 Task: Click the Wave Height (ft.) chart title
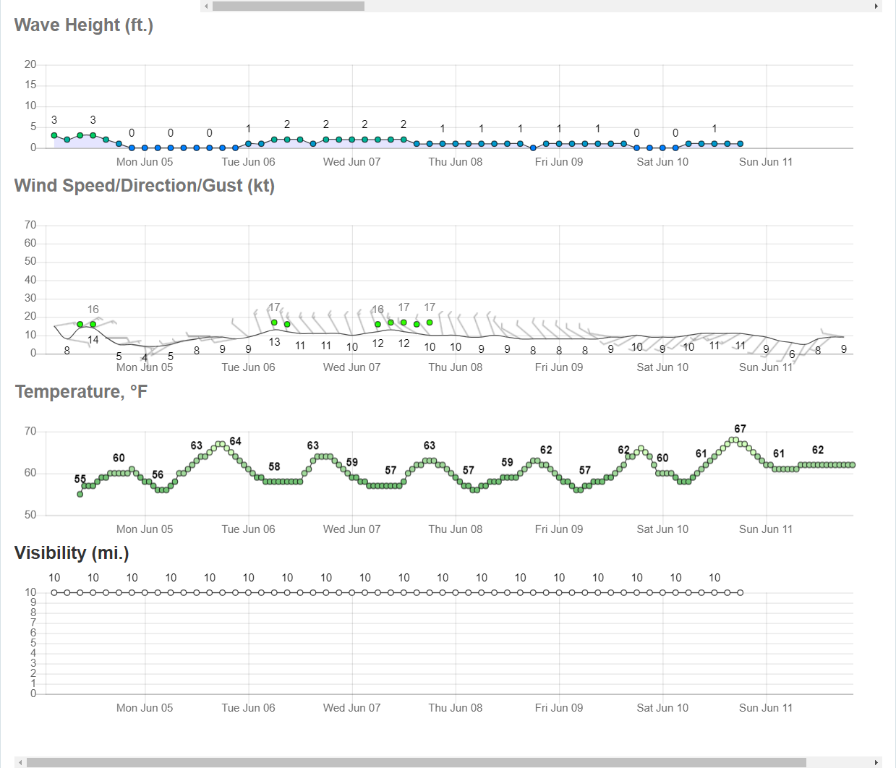84,25
